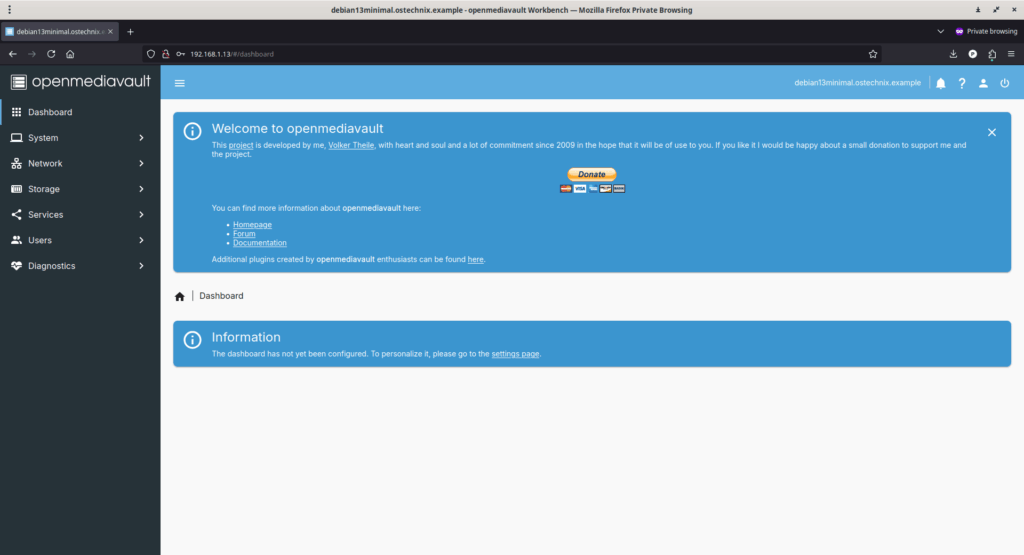The image size is (1024, 555).
Task: Expand the Users menu chevron
Action: (x=141, y=240)
